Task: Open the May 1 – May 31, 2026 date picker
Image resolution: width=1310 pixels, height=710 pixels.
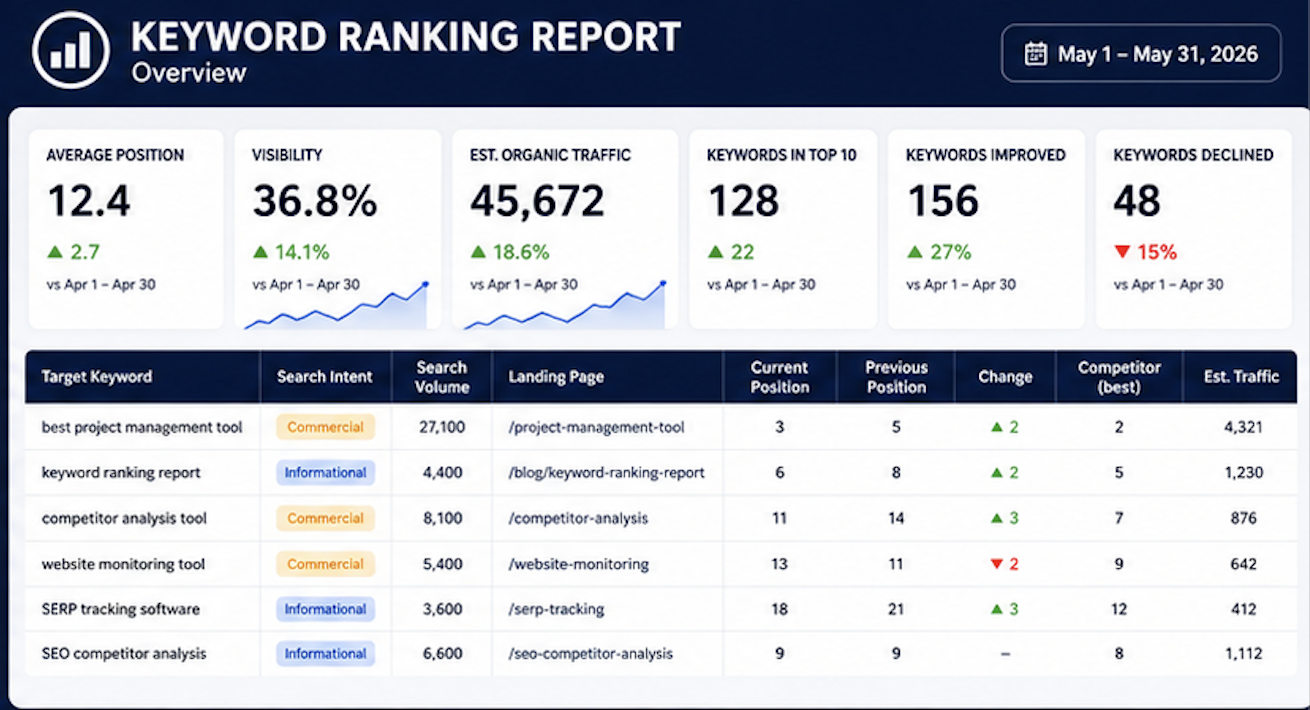Action: (1141, 53)
